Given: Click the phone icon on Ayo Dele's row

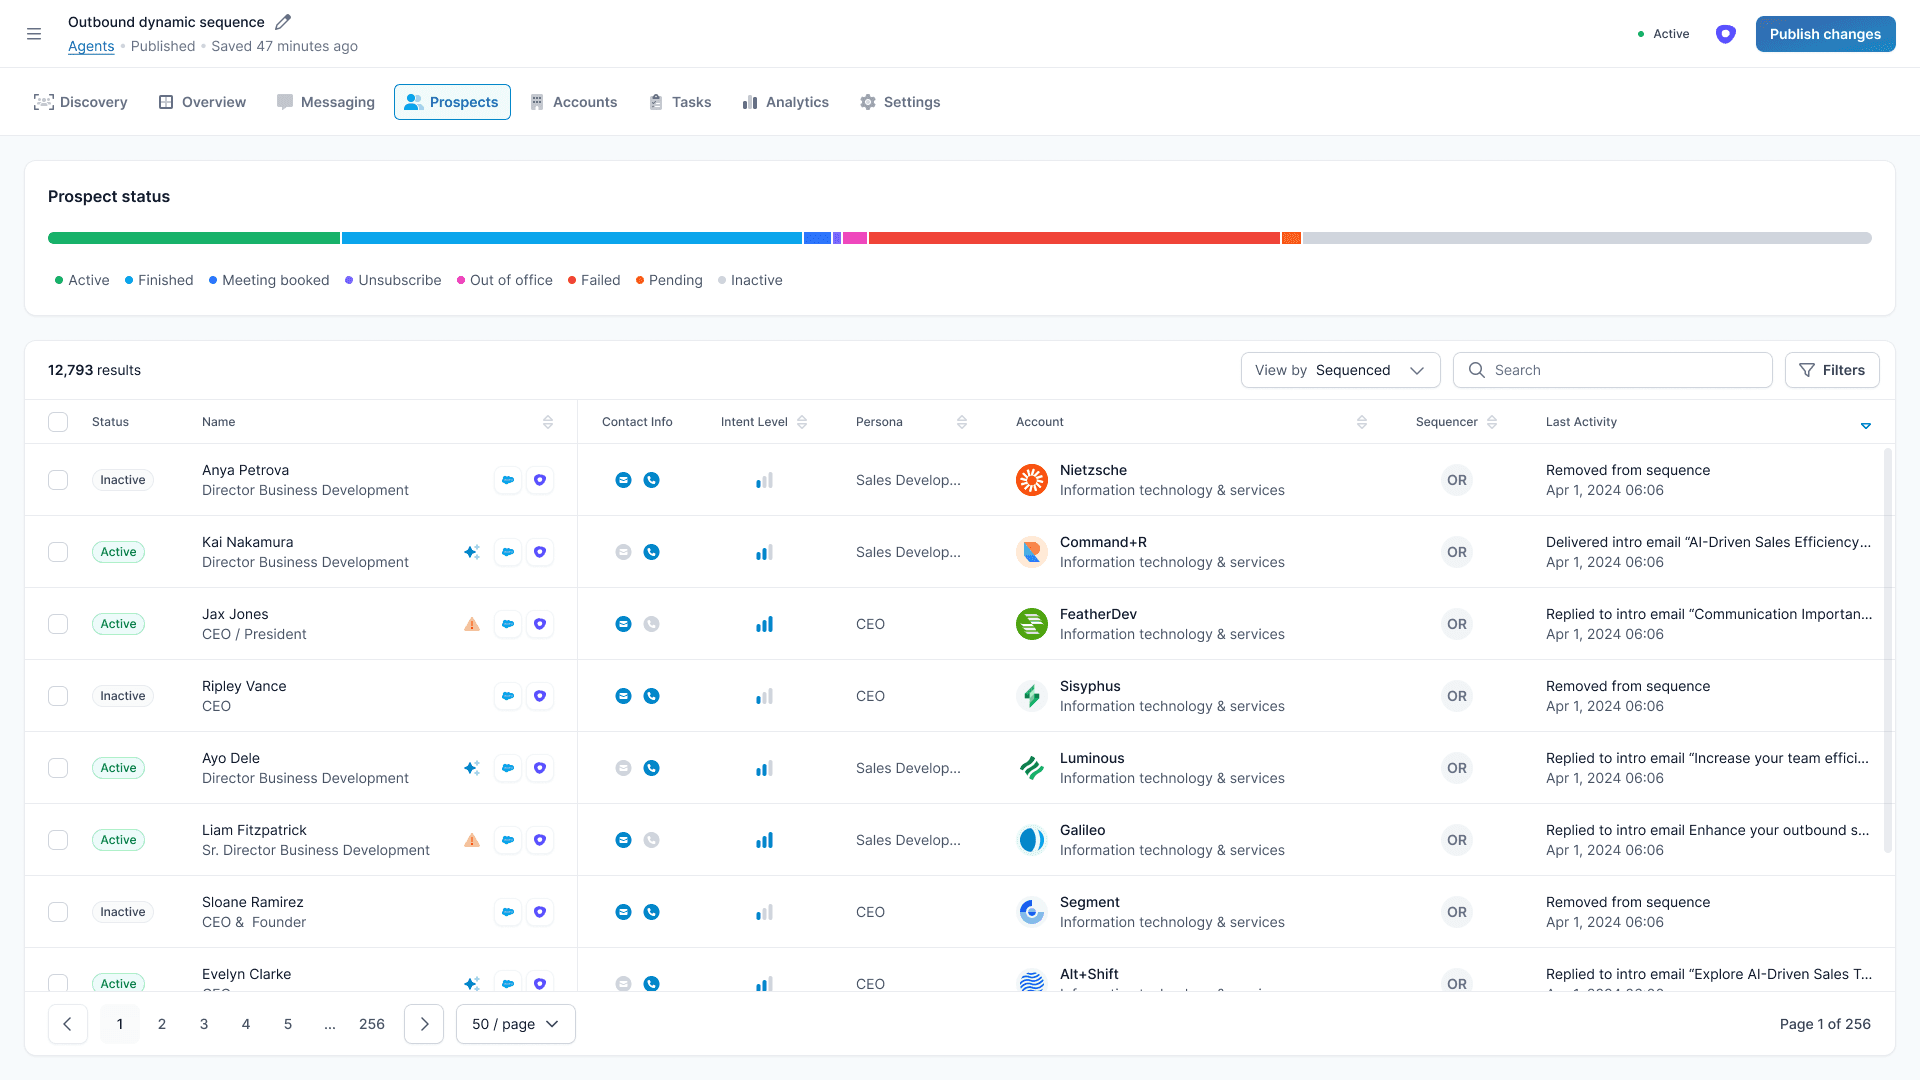Looking at the screenshot, I should (x=652, y=768).
